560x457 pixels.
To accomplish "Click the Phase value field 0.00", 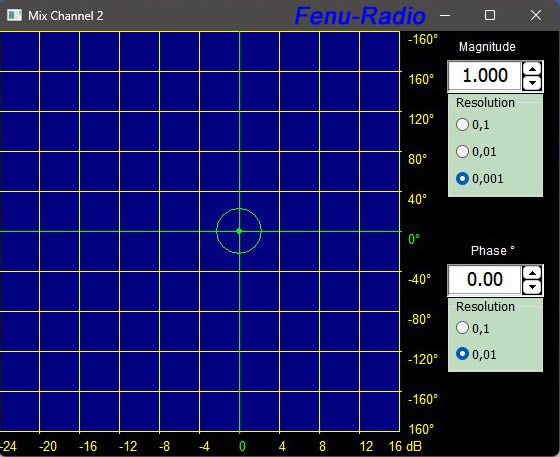I will 485,280.
